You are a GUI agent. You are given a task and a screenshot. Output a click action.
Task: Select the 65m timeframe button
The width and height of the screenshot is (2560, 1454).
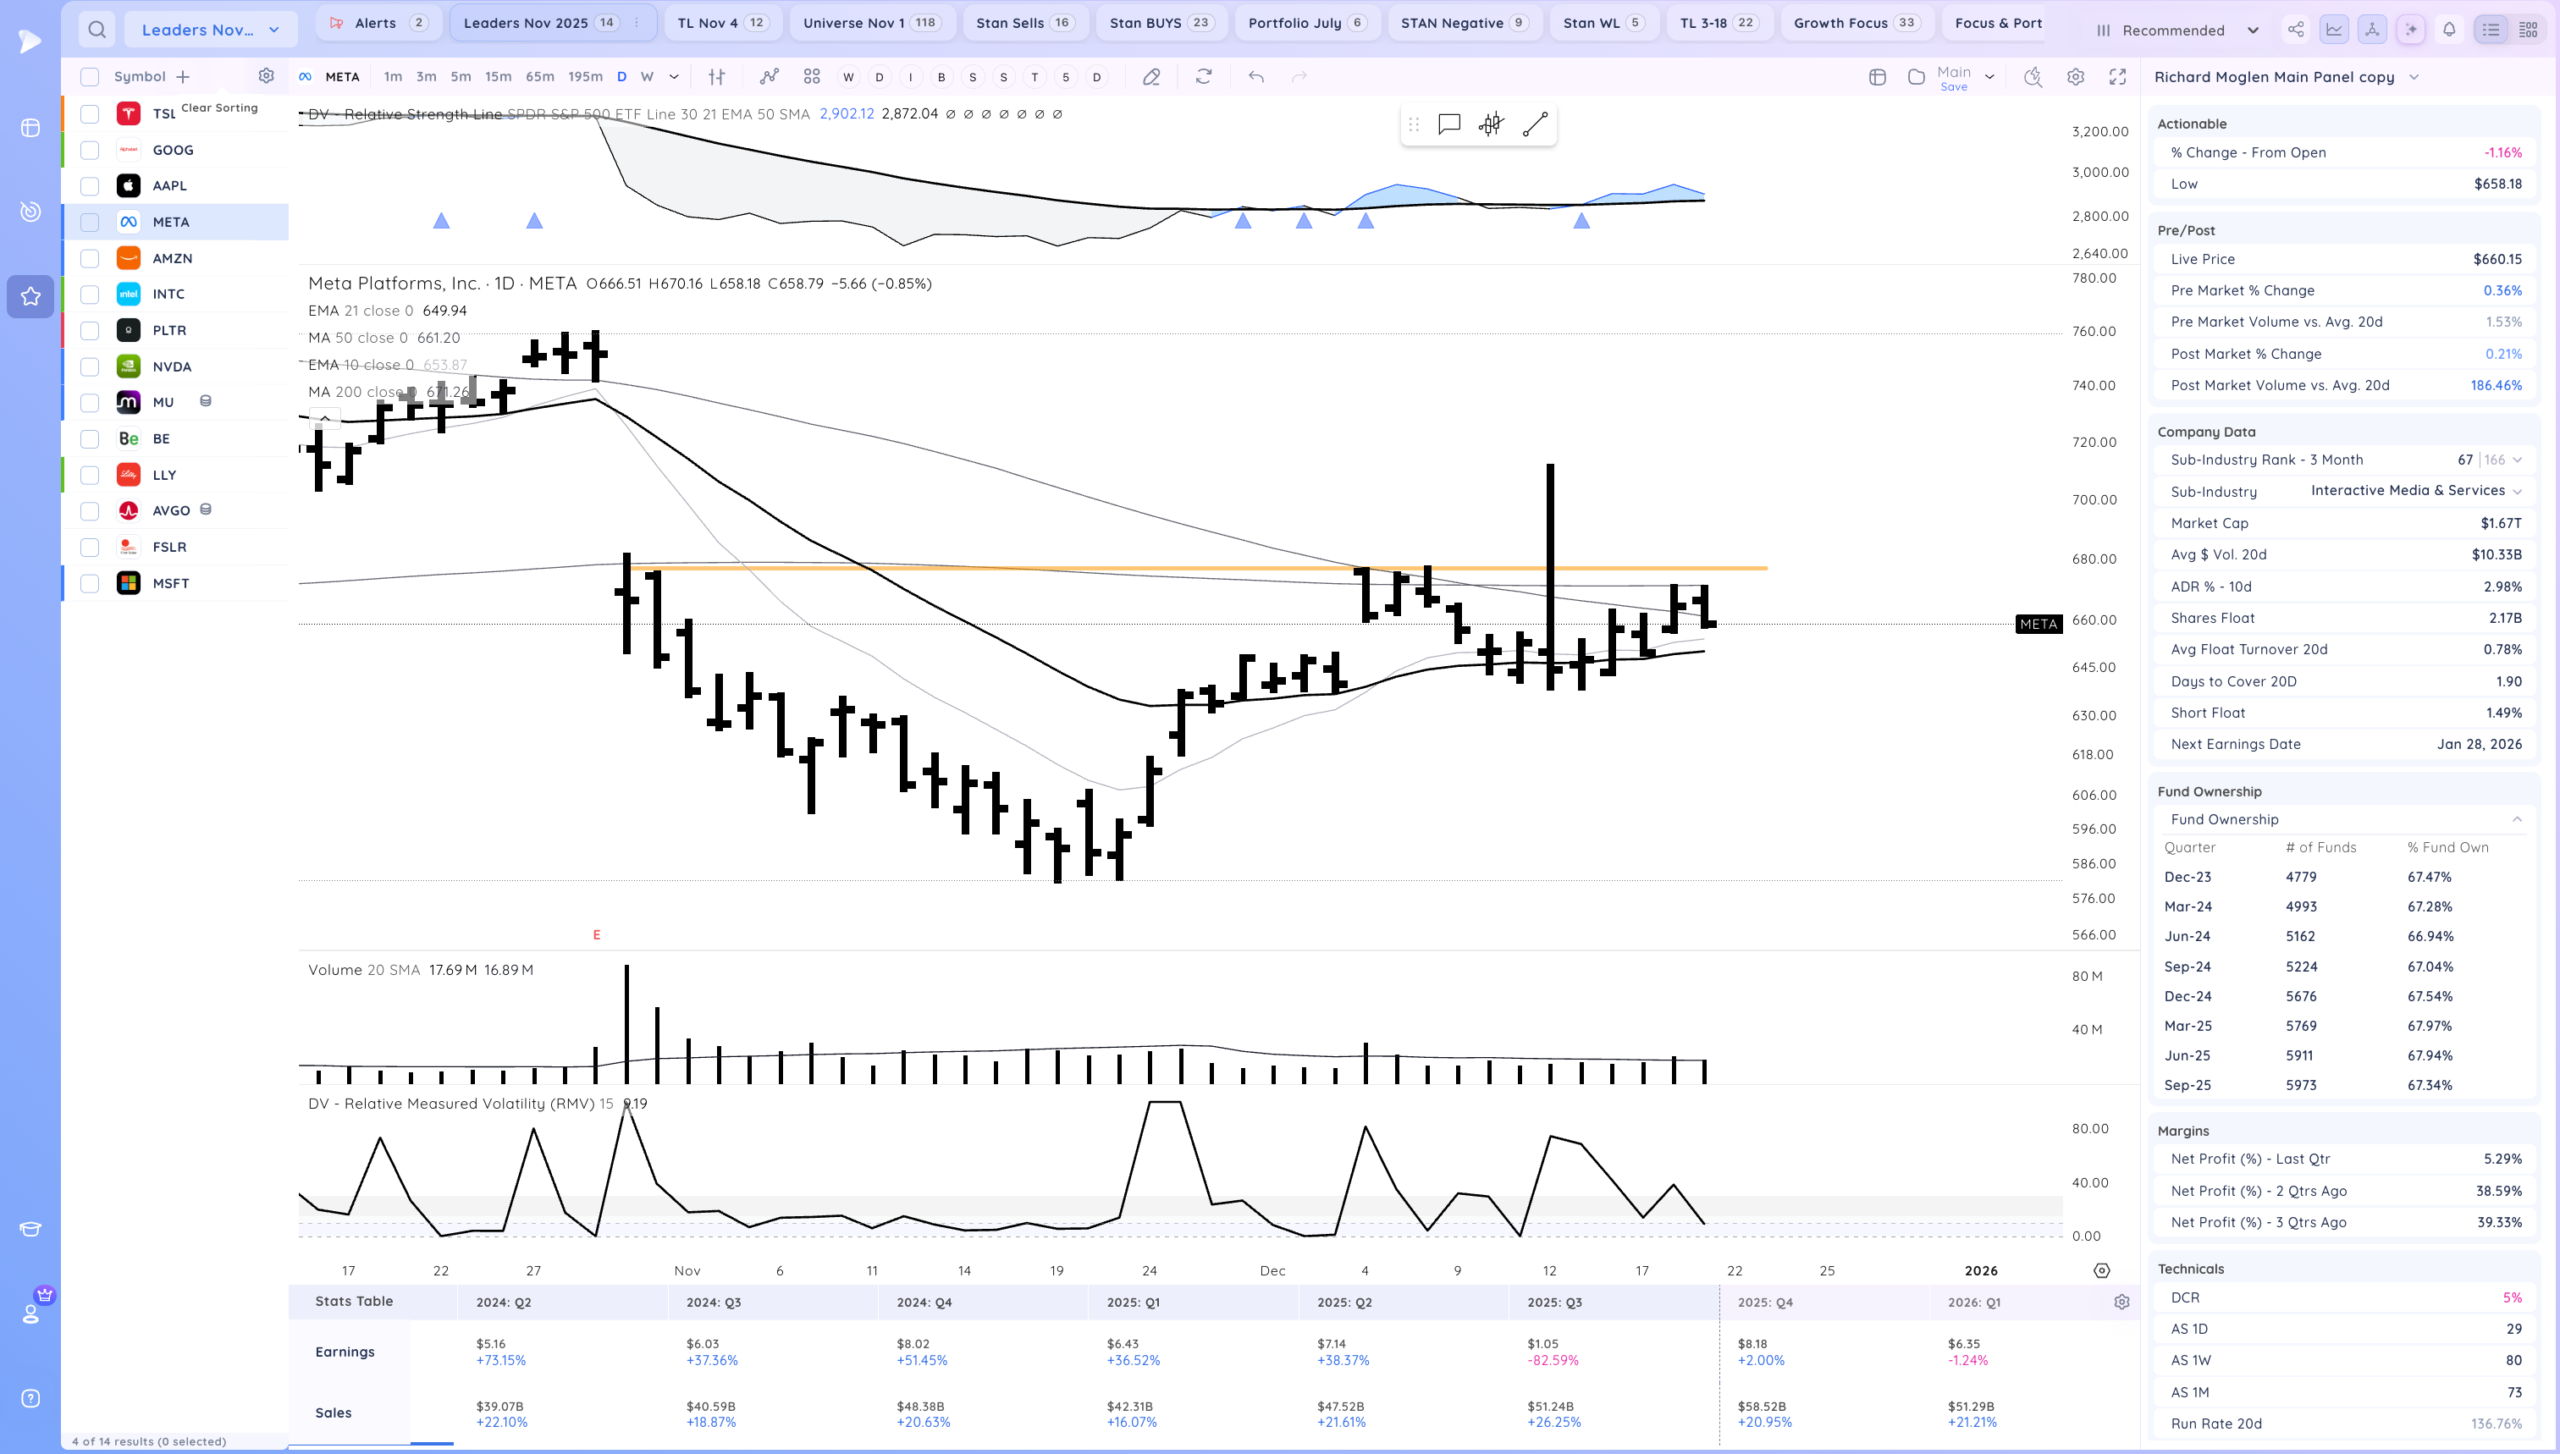click(540, 77)
